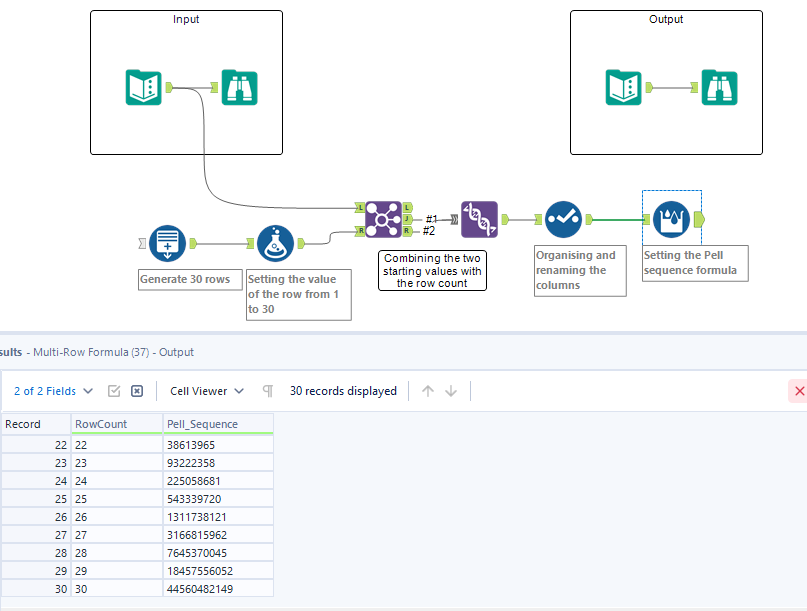Select record number 25 row header

point(36,499)
